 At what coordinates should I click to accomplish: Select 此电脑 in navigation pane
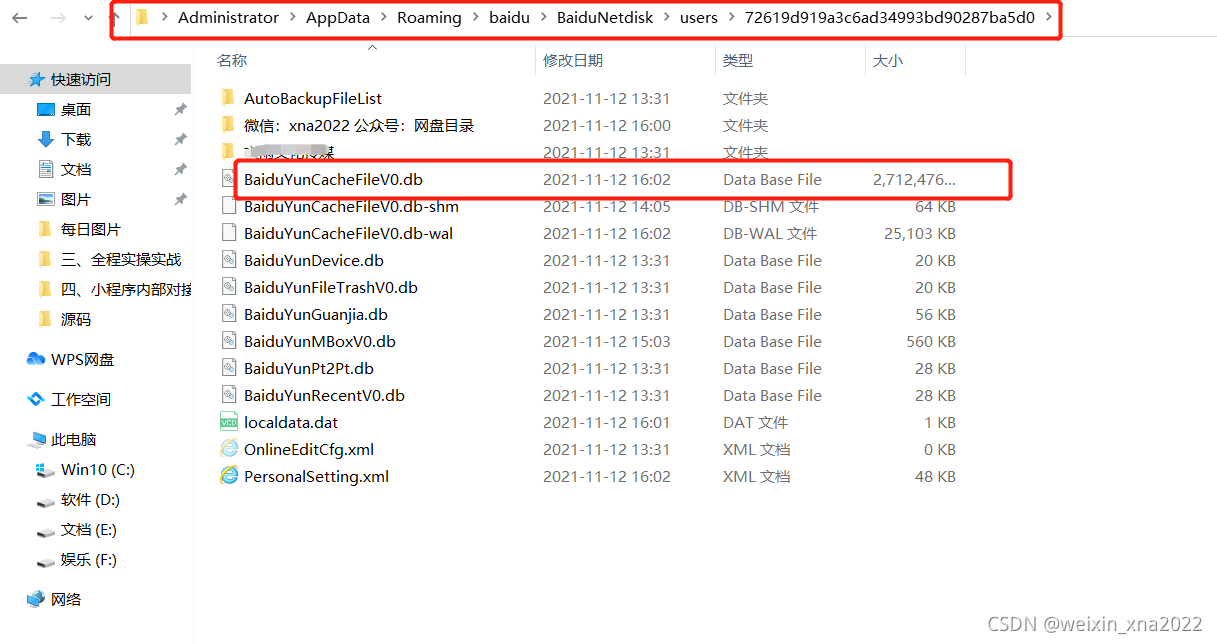click(74, 439)
